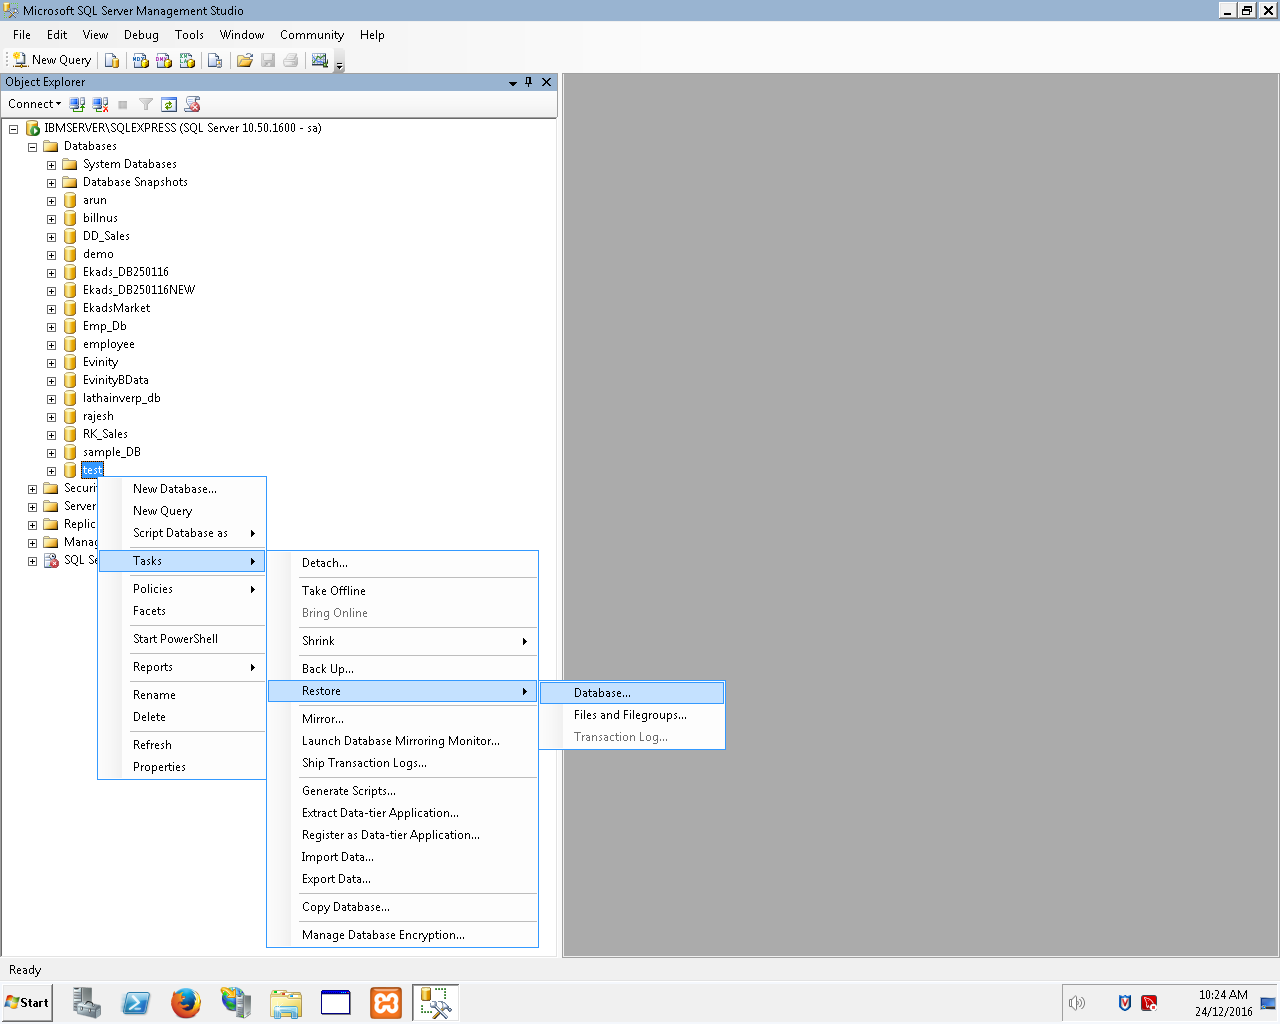This screenshot has width=1280, height=1024.
Task: Click Import Data... in Tasks submenu
Action: [403, 857]
